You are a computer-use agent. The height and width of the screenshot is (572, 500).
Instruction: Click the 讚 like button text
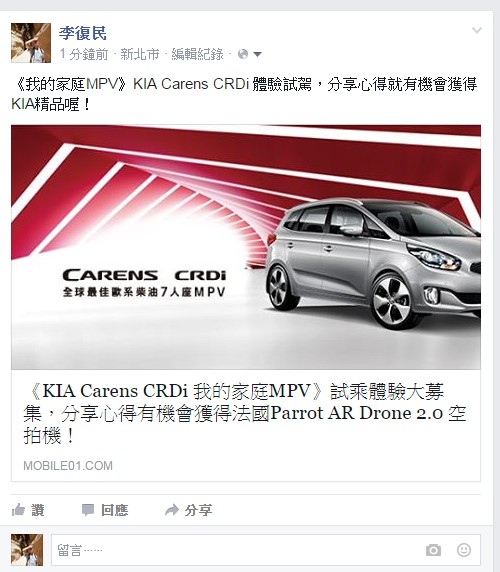pyautogui.click(x=38, y=510)
